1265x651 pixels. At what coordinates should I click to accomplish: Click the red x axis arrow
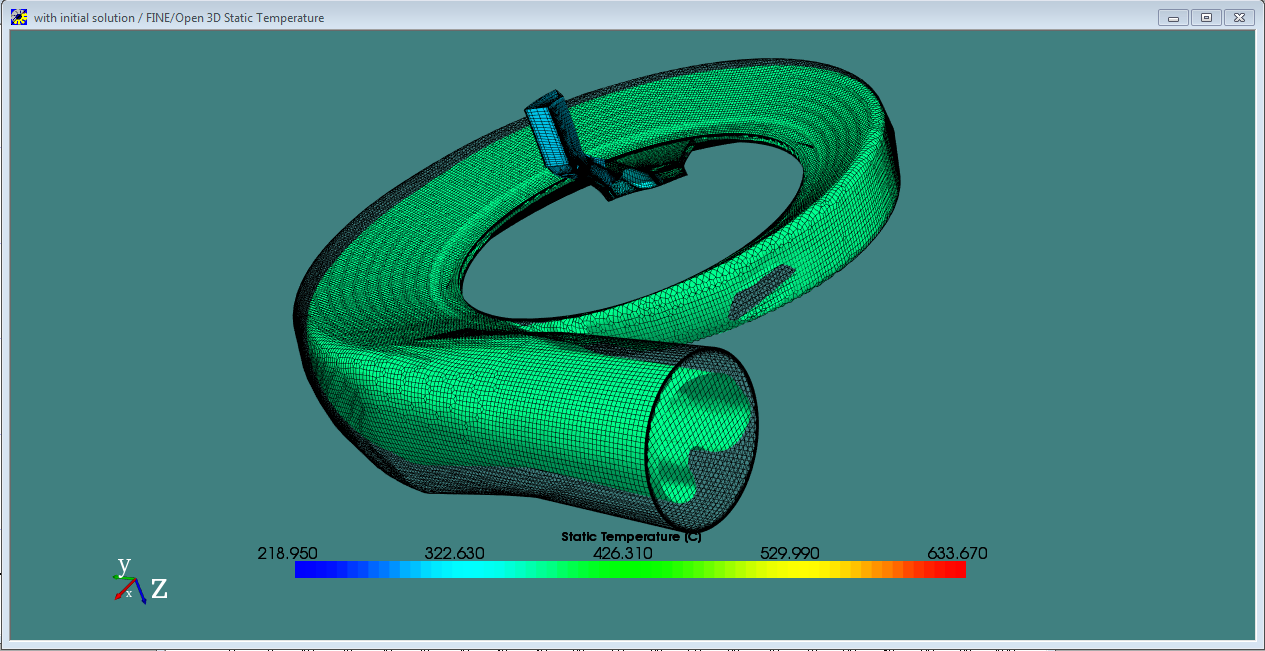(123, 593)
